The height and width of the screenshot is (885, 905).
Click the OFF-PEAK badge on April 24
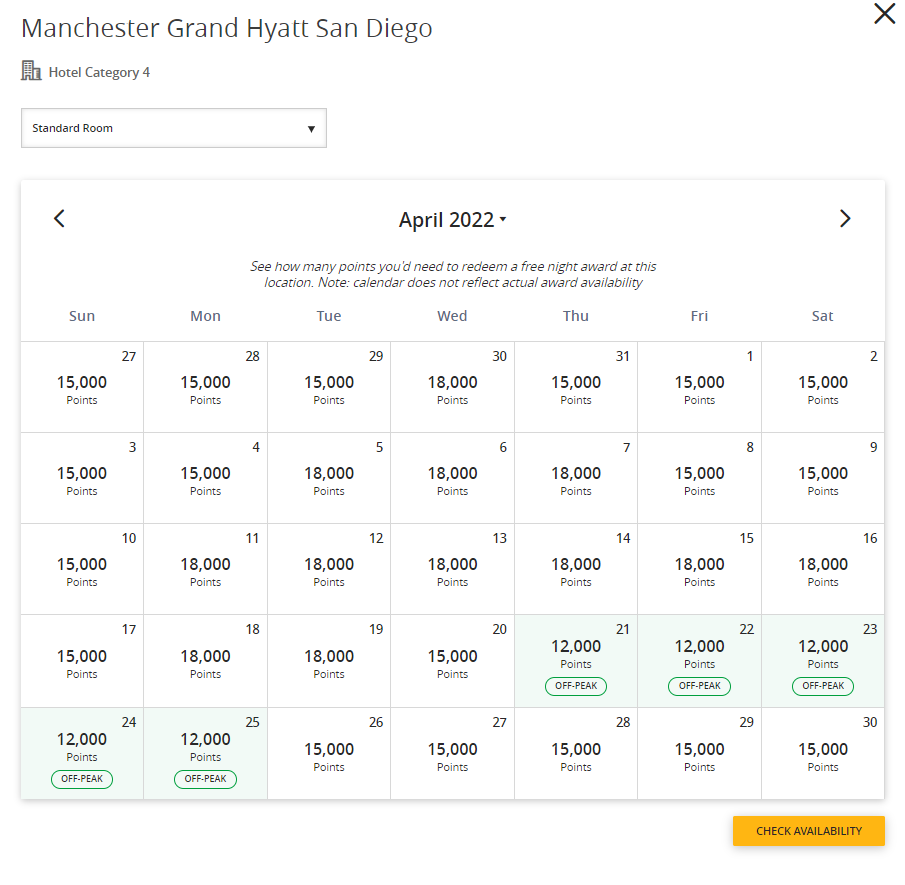coord(82,779)
